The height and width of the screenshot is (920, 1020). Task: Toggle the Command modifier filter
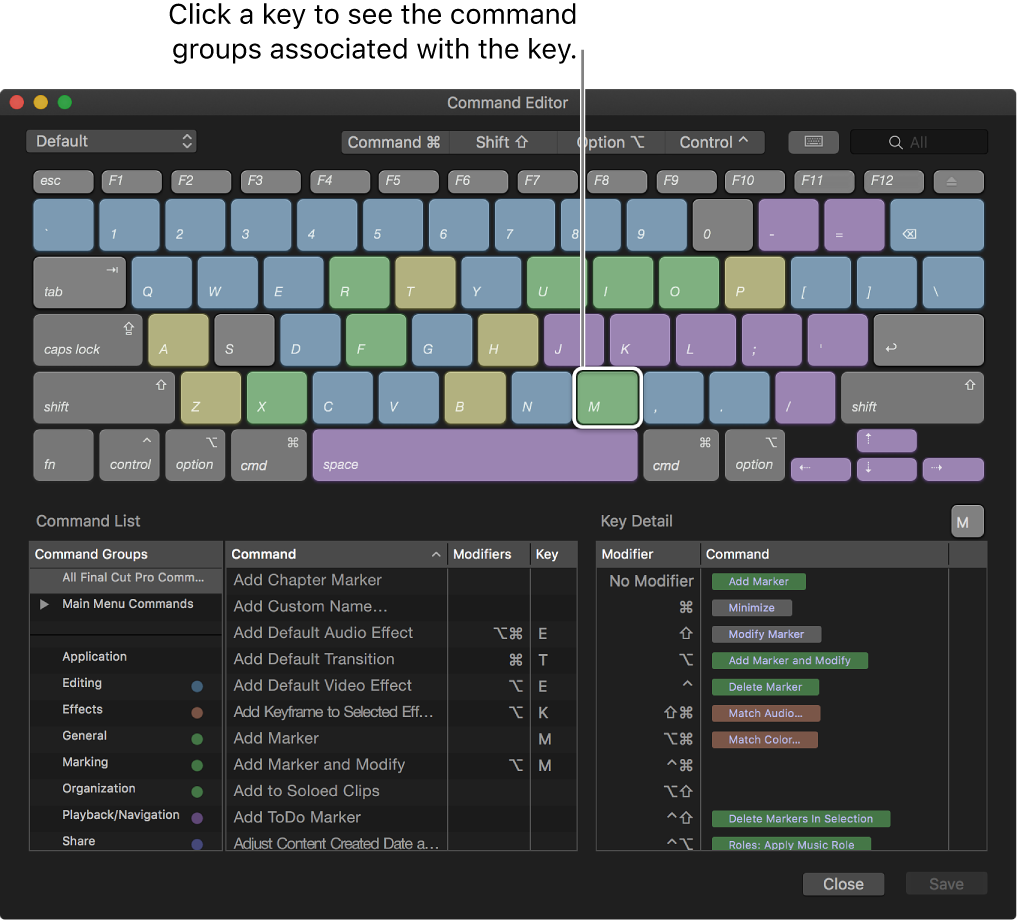click(x=395, y=142)
